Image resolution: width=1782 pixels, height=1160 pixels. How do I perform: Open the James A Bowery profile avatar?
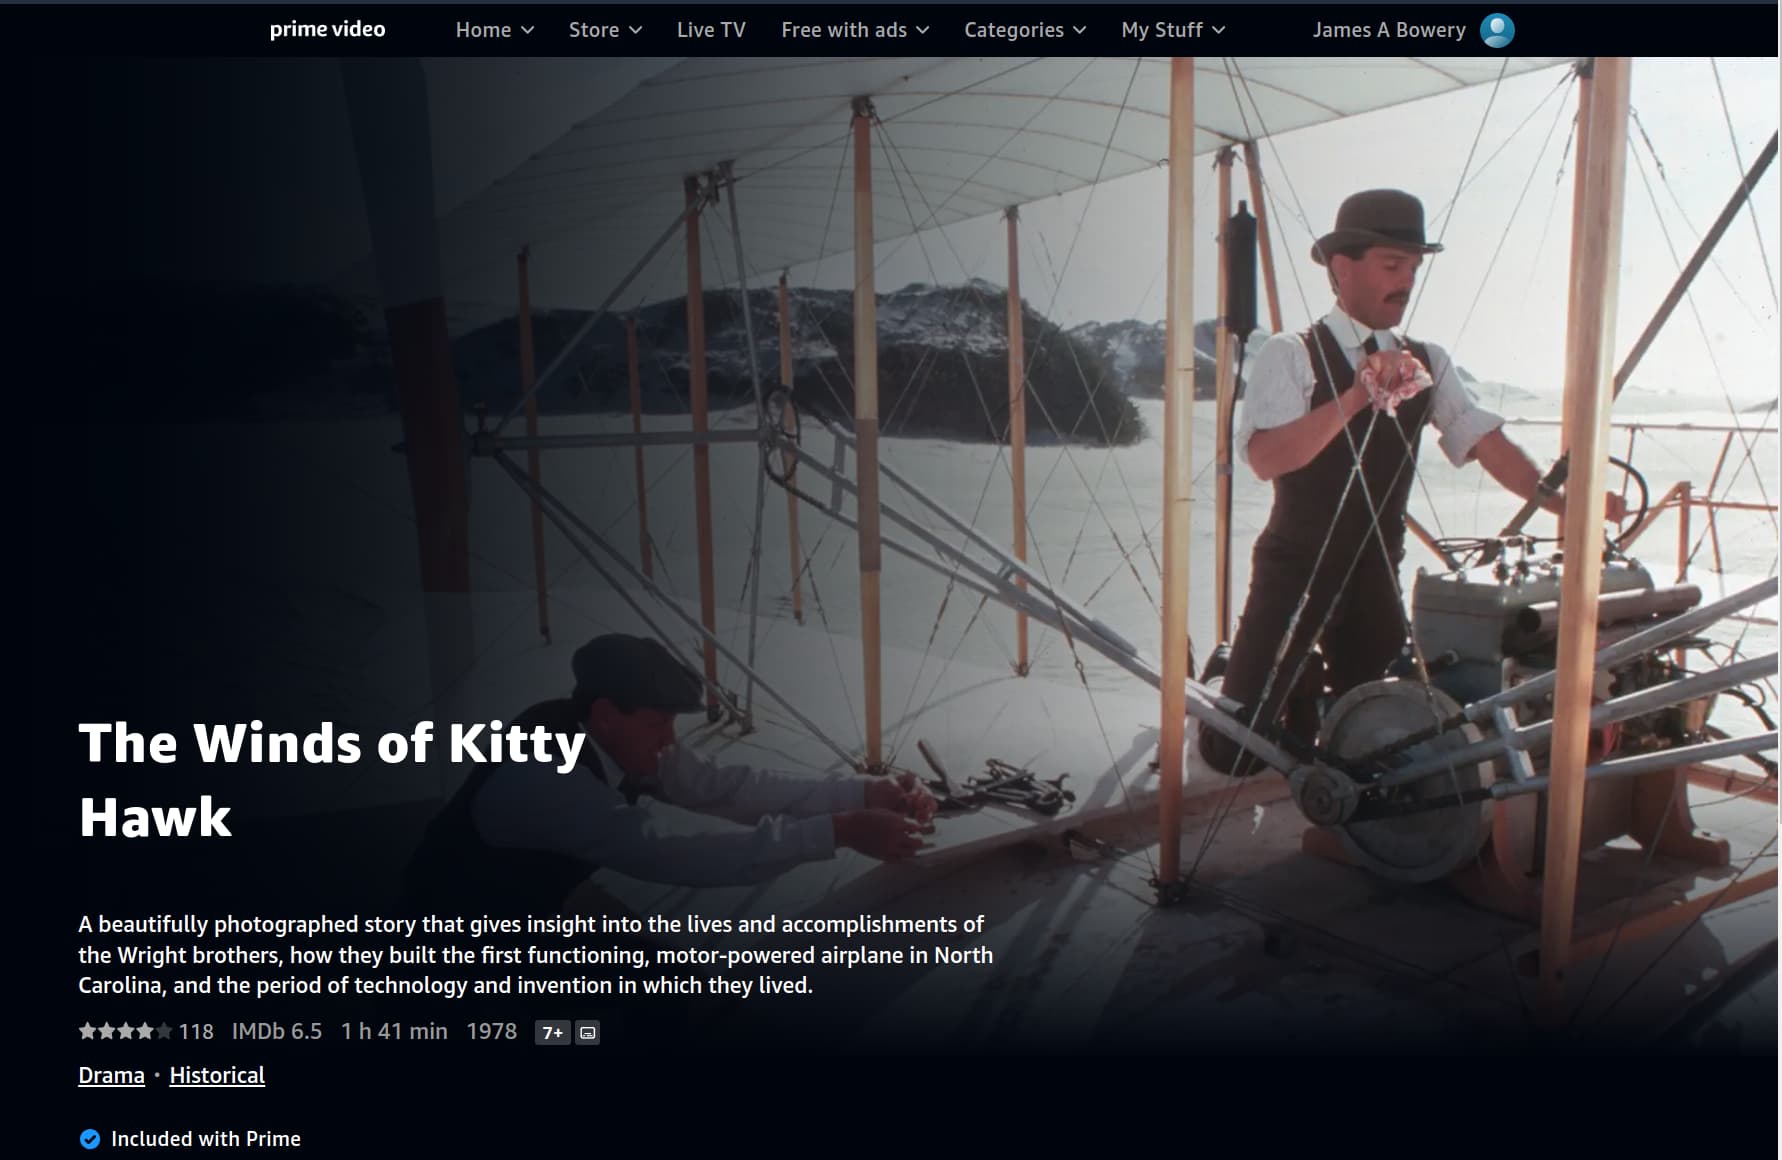tap(1497, 30)
